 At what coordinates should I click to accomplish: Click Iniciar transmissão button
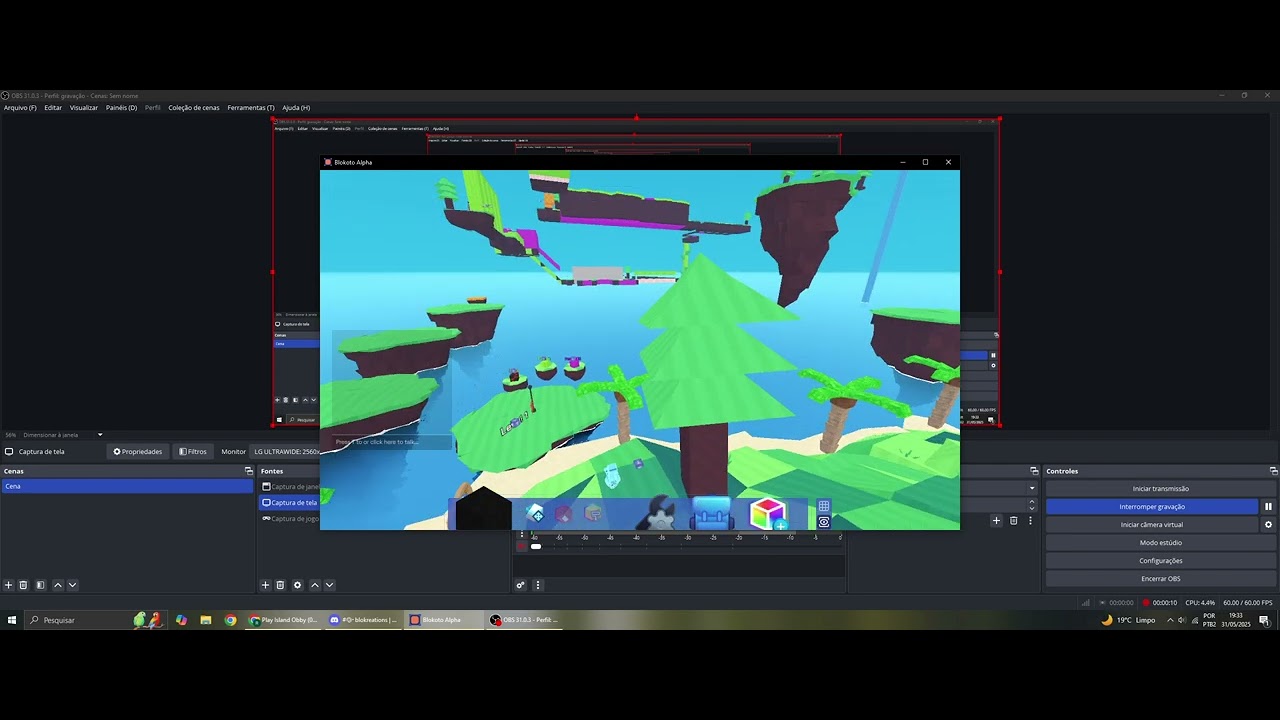pyautogui.click(x=1161, y=489)
